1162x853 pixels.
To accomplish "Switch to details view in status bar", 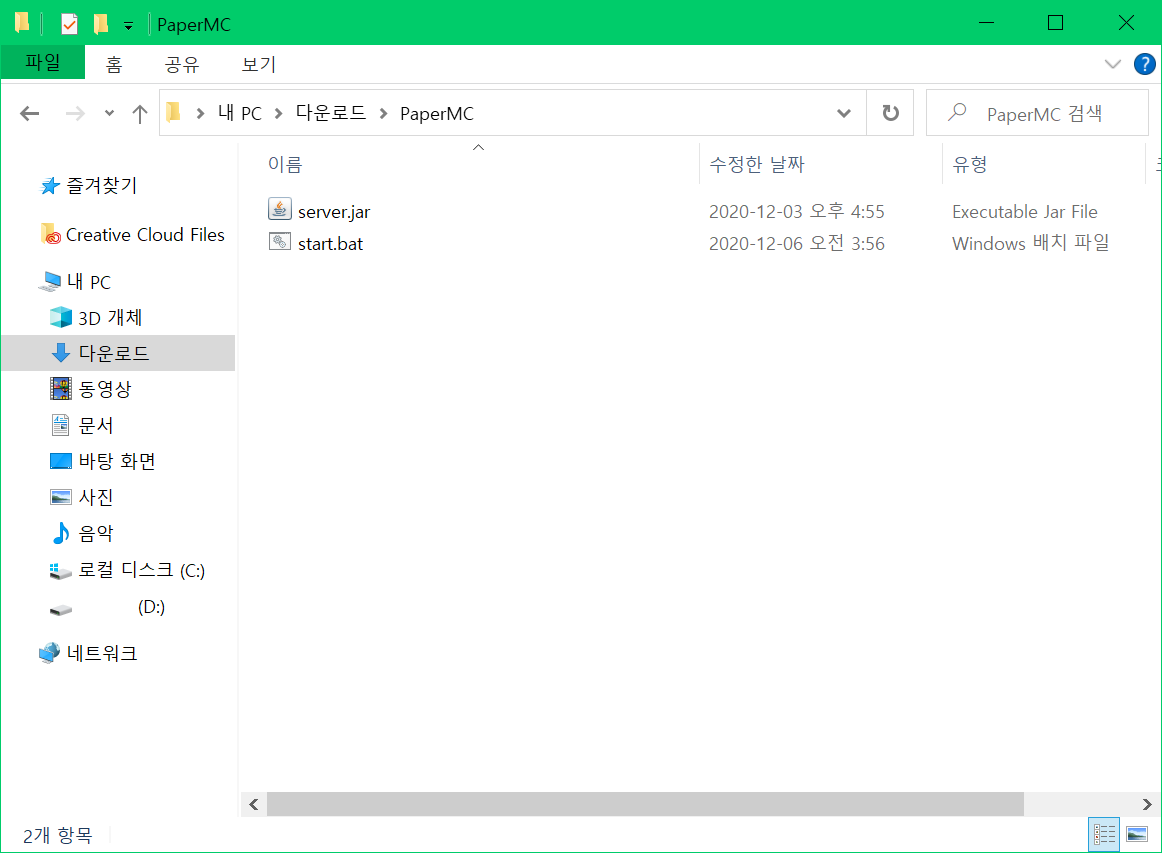I will pyautogui.click(x=1104, y=834).
